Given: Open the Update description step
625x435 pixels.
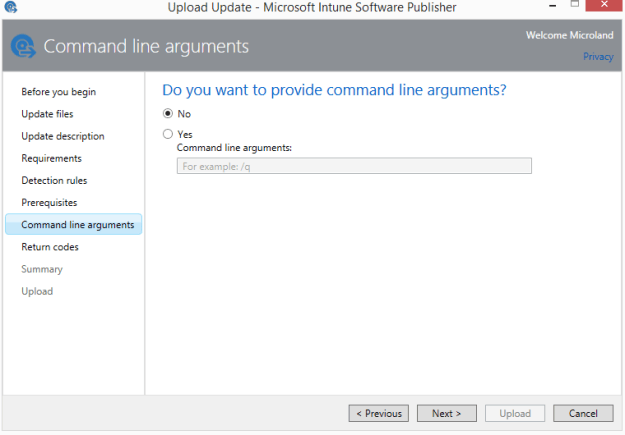Looking at the screenshot, I should pyautogui.click(x=63, y=136).
